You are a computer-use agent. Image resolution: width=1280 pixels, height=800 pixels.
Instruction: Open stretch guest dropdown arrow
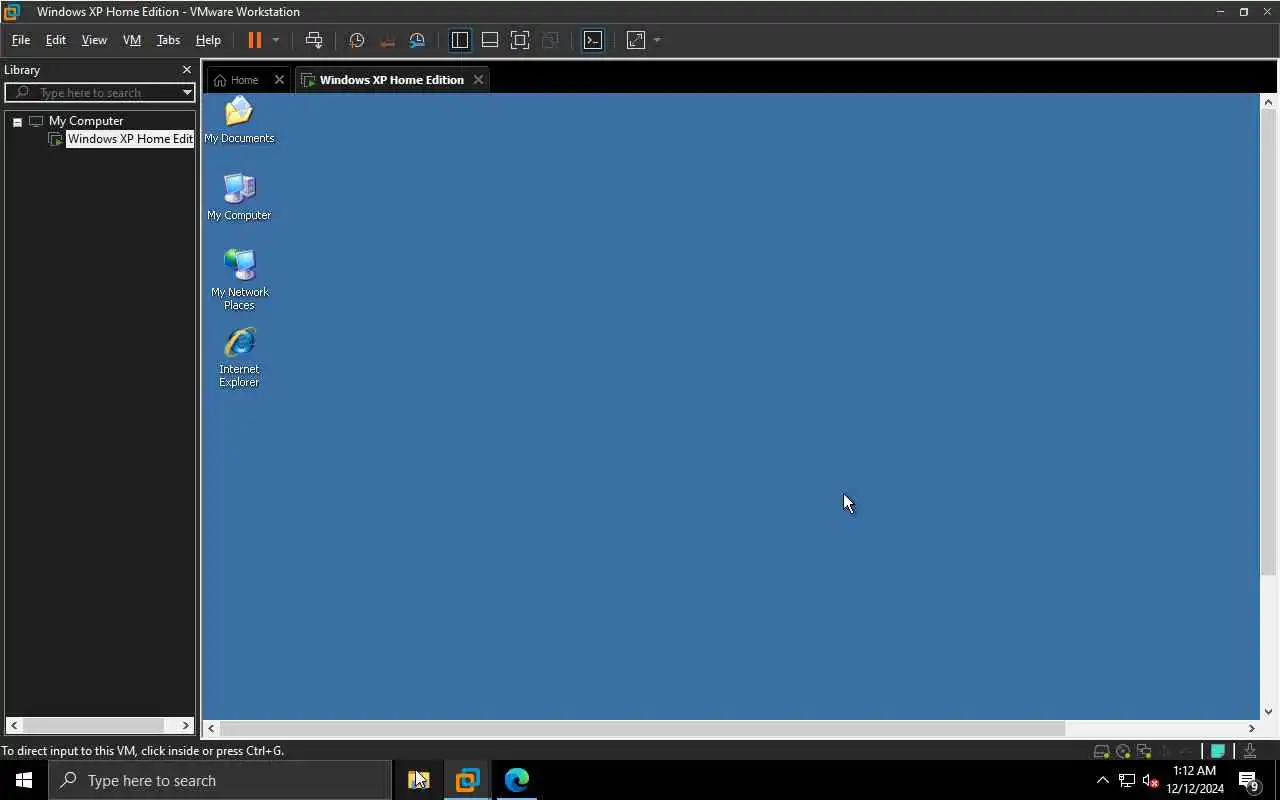(x=657, y=40)
